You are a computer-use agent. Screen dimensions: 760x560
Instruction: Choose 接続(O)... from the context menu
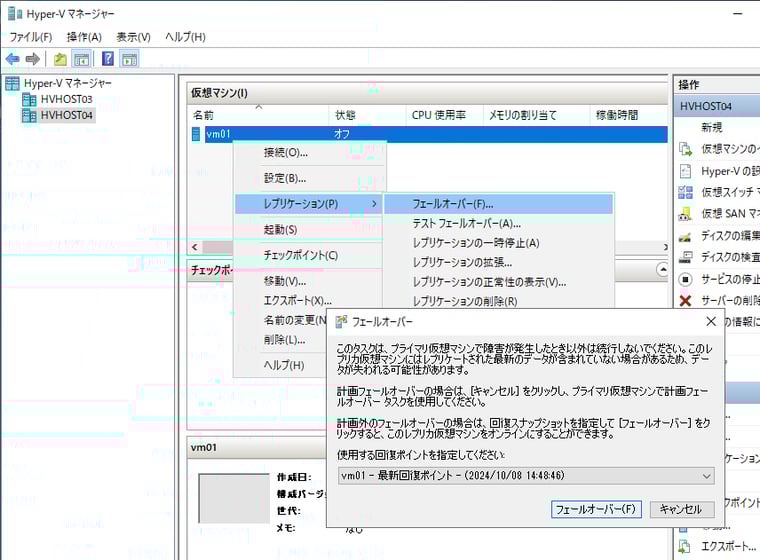tap(309, 153)
